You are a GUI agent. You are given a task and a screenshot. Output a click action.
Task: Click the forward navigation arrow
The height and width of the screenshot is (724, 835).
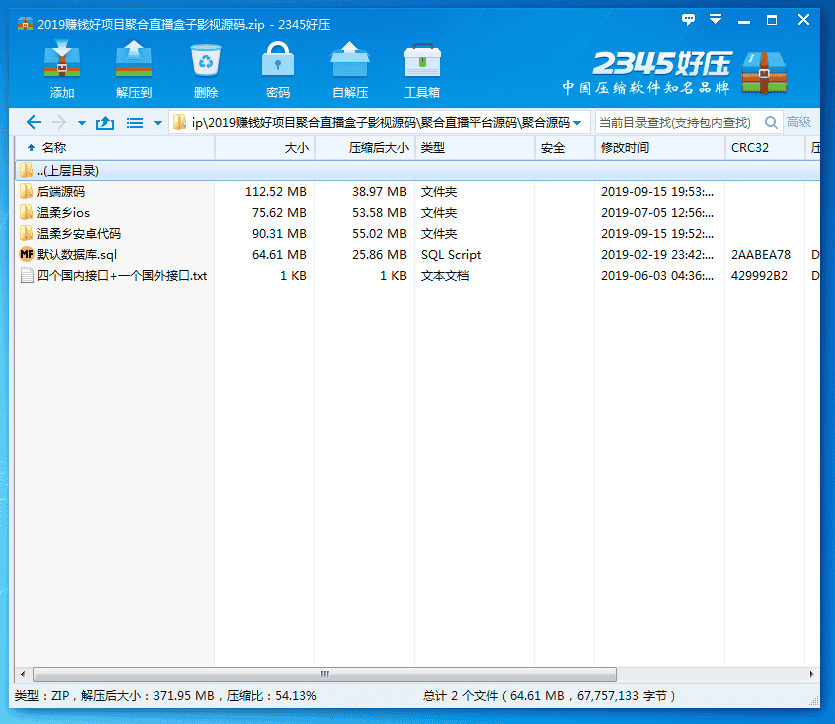[x=59, y=123]
